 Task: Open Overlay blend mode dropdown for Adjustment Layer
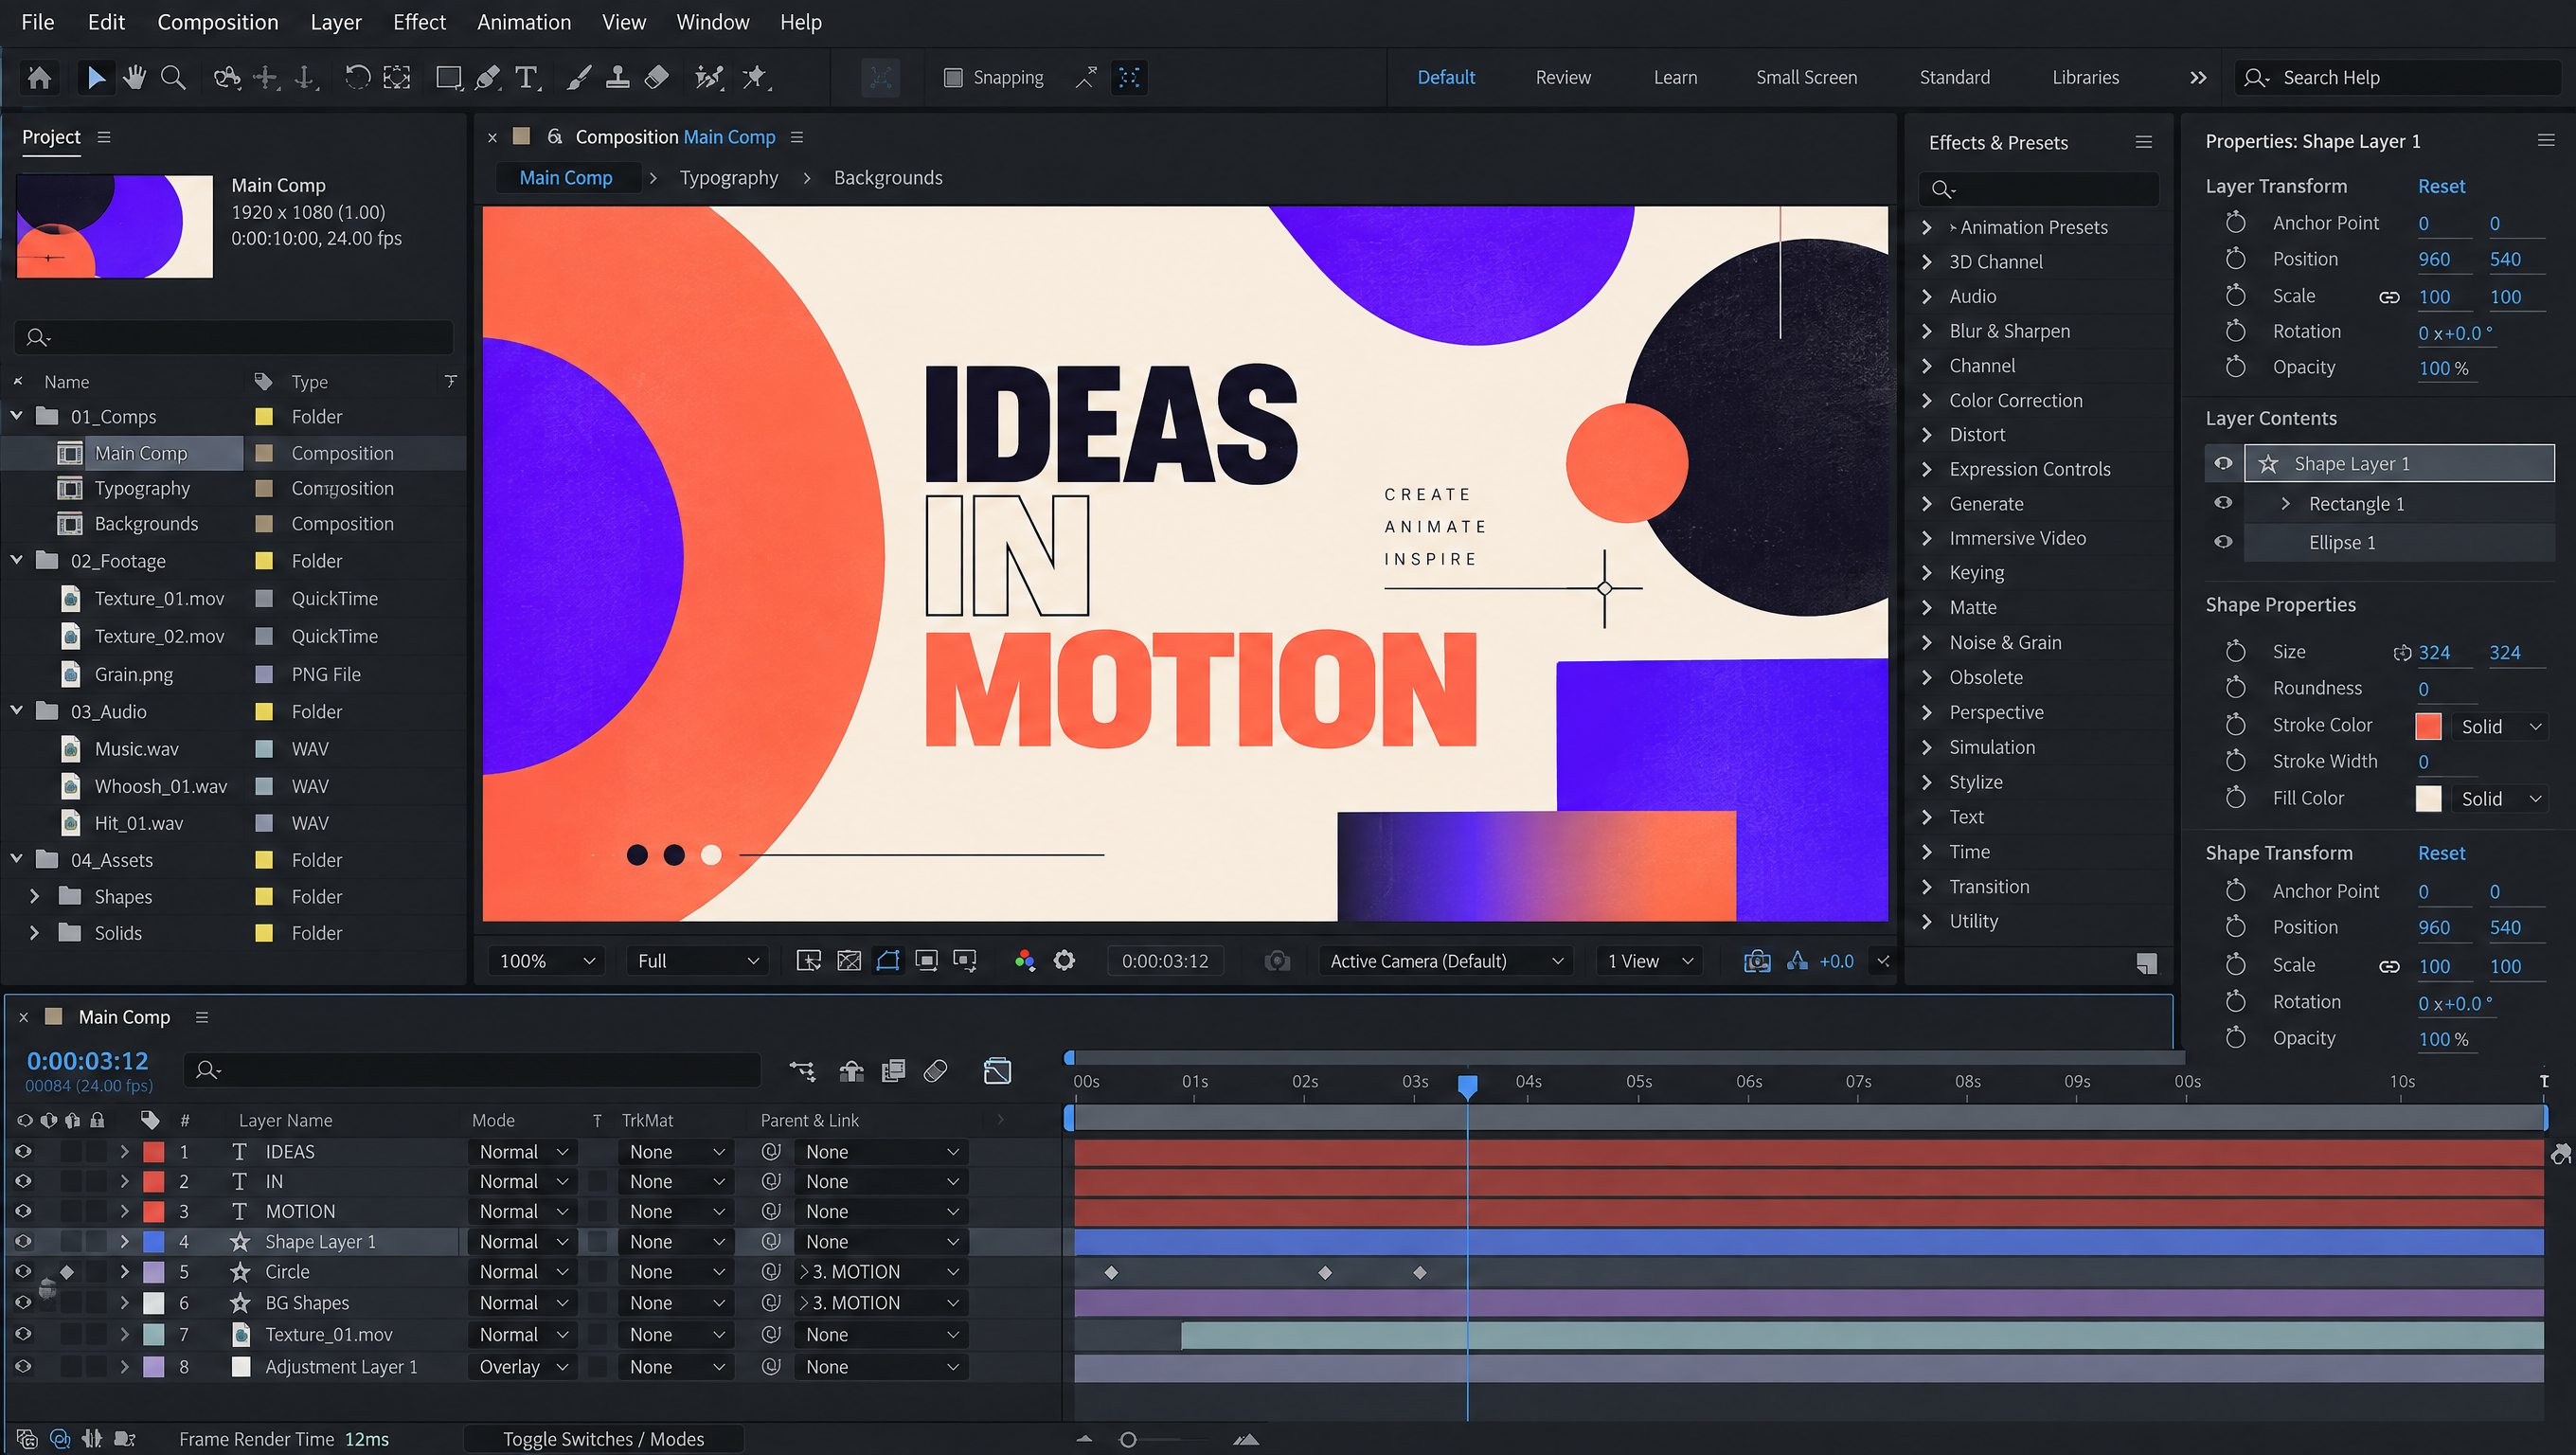[523, 1366]
